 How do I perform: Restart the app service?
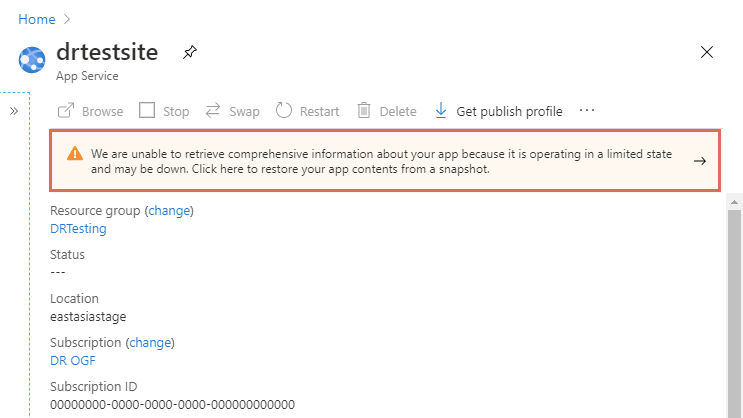[x=308, y=111]
